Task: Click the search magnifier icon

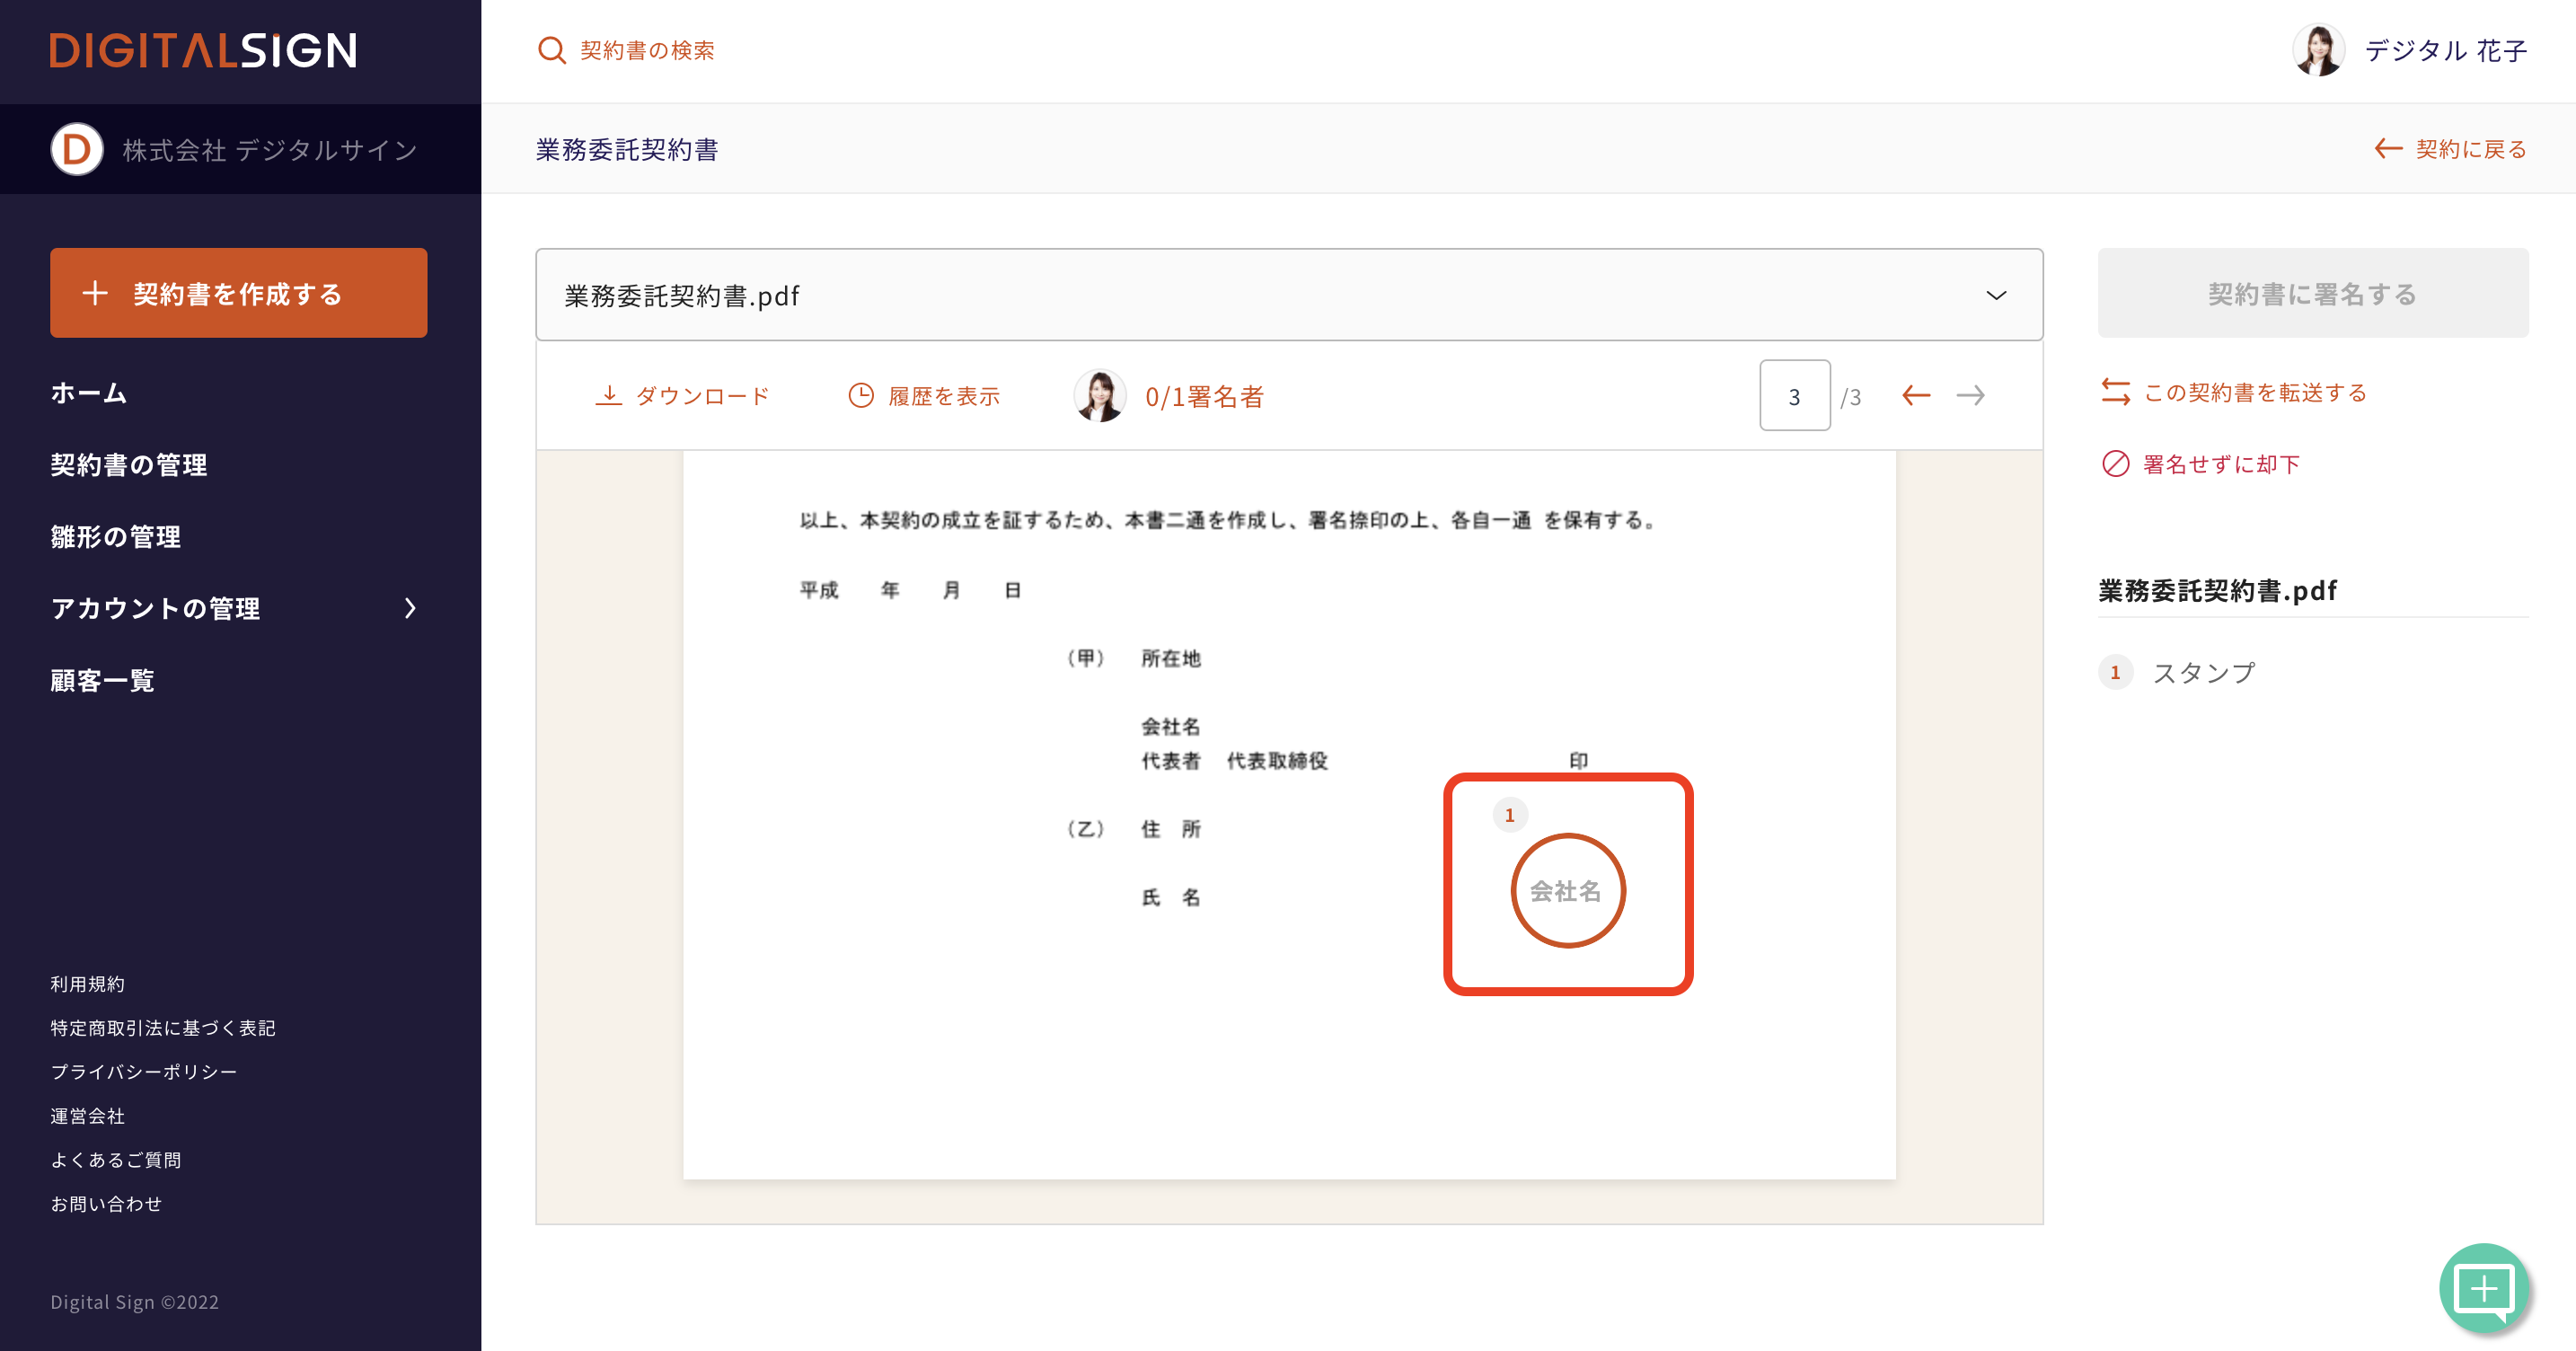Action: click(551, 50)
